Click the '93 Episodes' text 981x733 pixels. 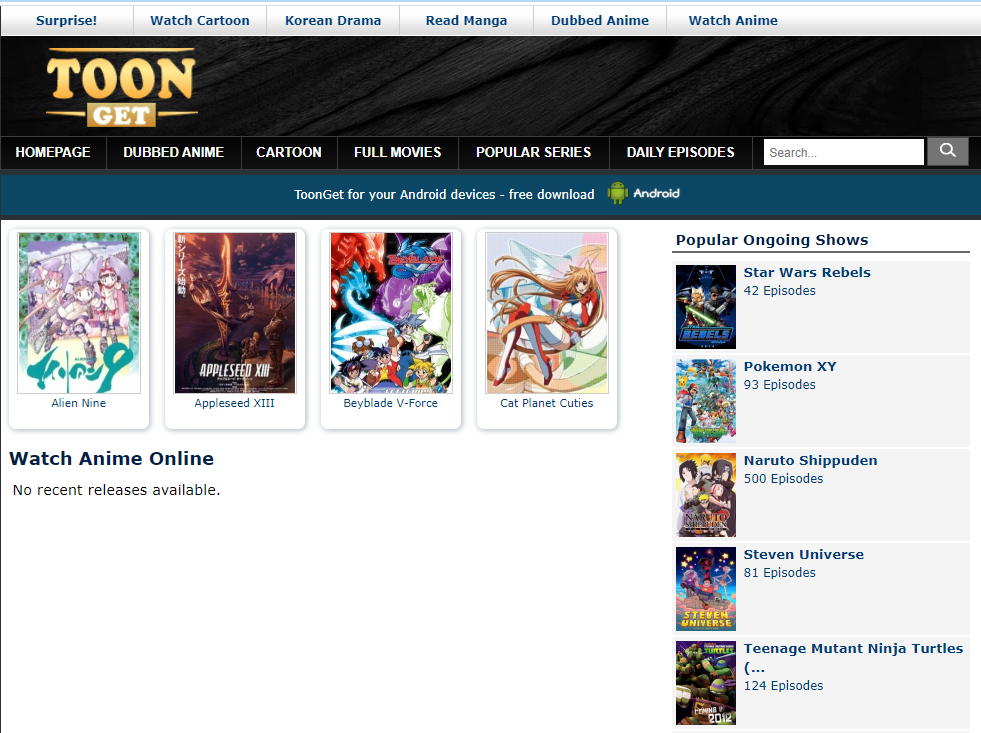[780, 385]
